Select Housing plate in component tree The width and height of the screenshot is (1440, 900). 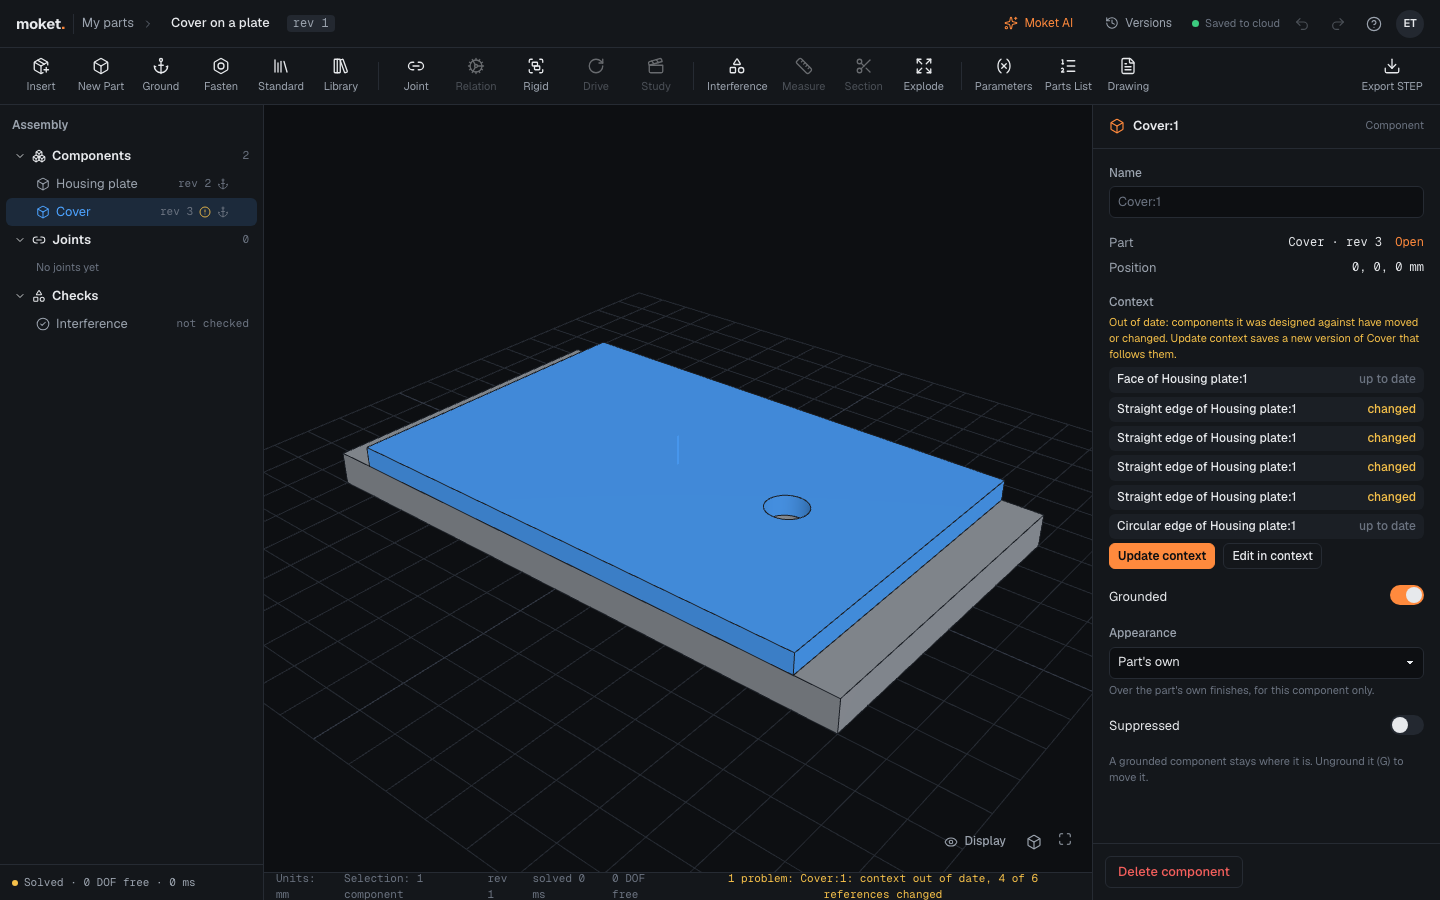(x=131, y=184)
